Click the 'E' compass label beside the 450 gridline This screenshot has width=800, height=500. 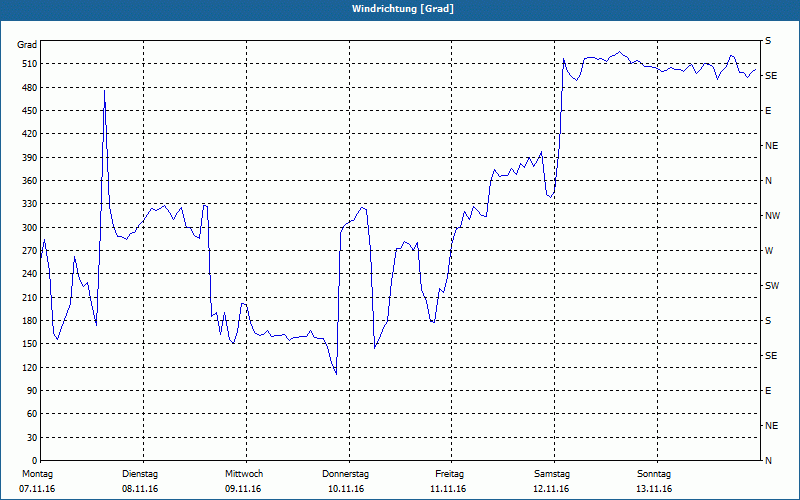point(768,111)
